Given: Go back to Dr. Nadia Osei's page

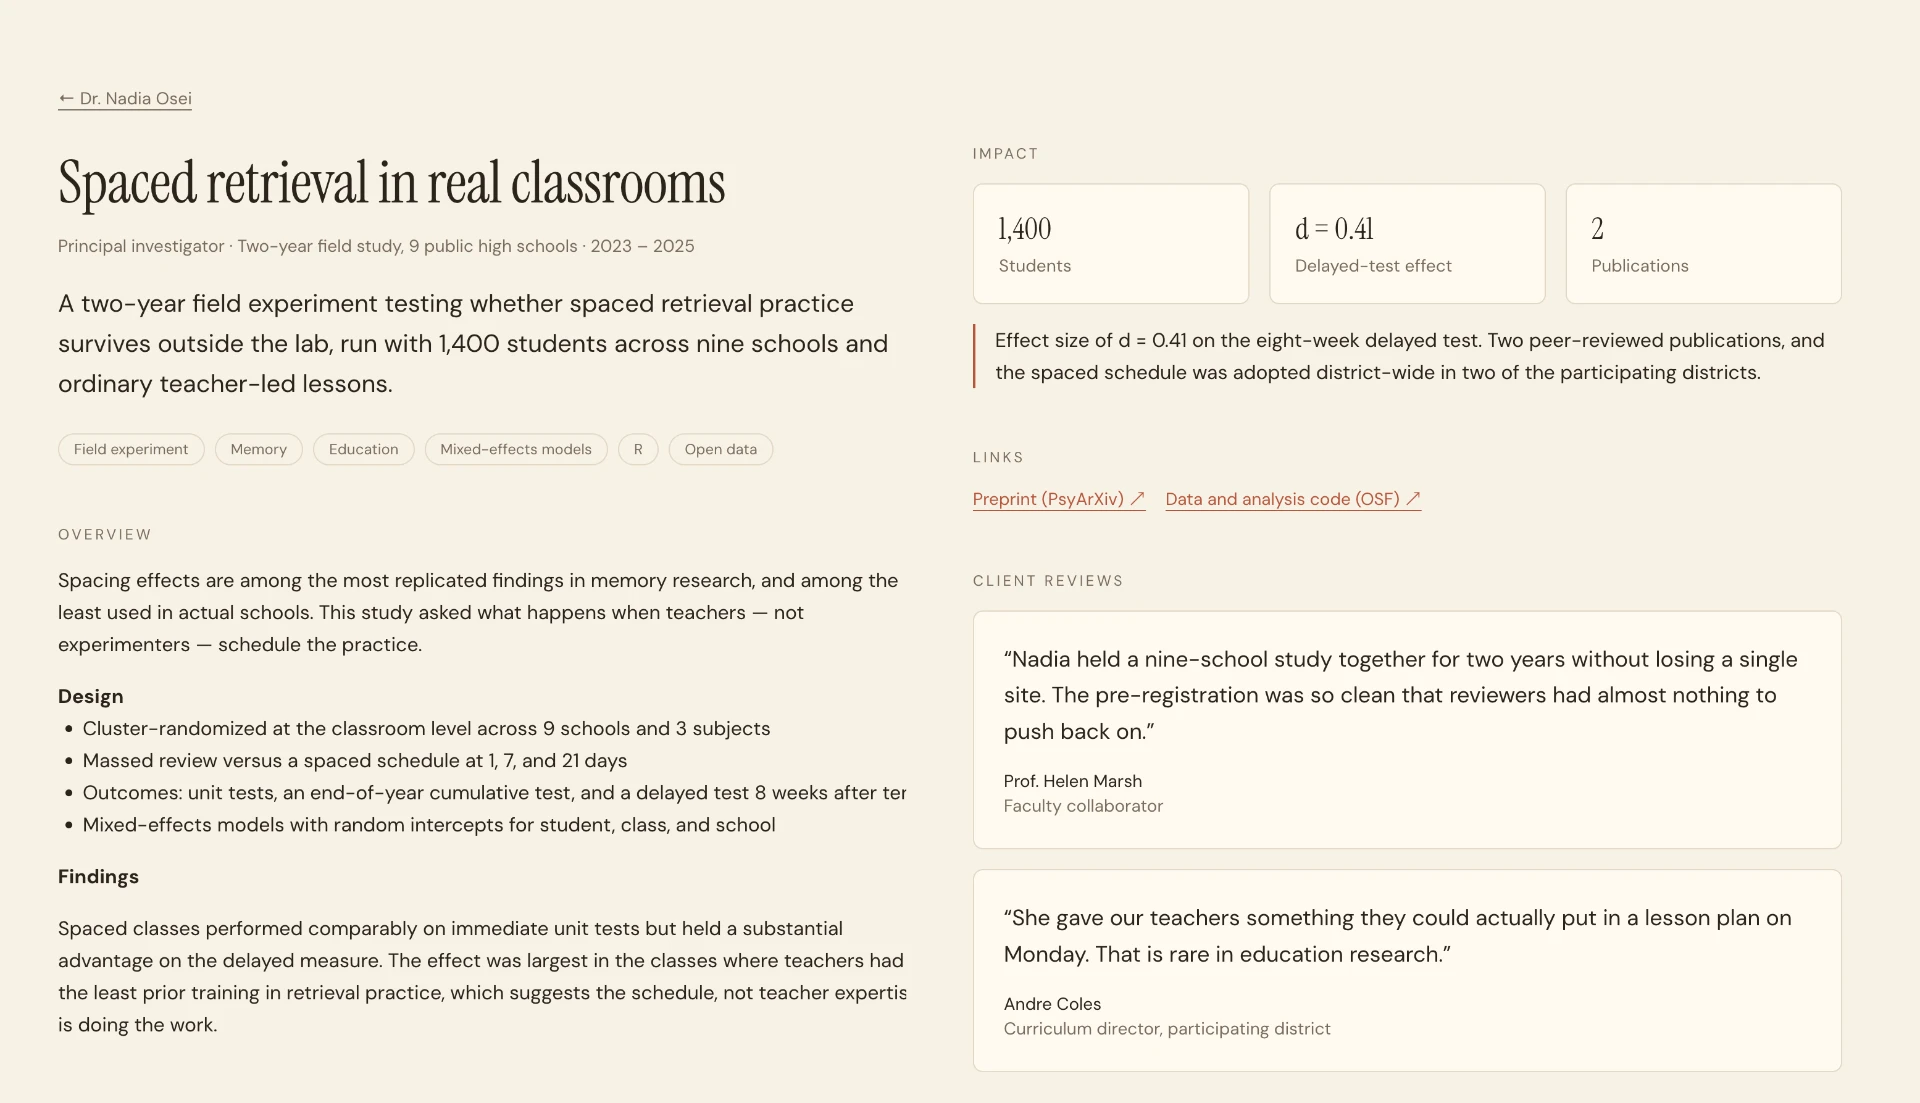Looking at the screenshot, I should coord(125,98).
